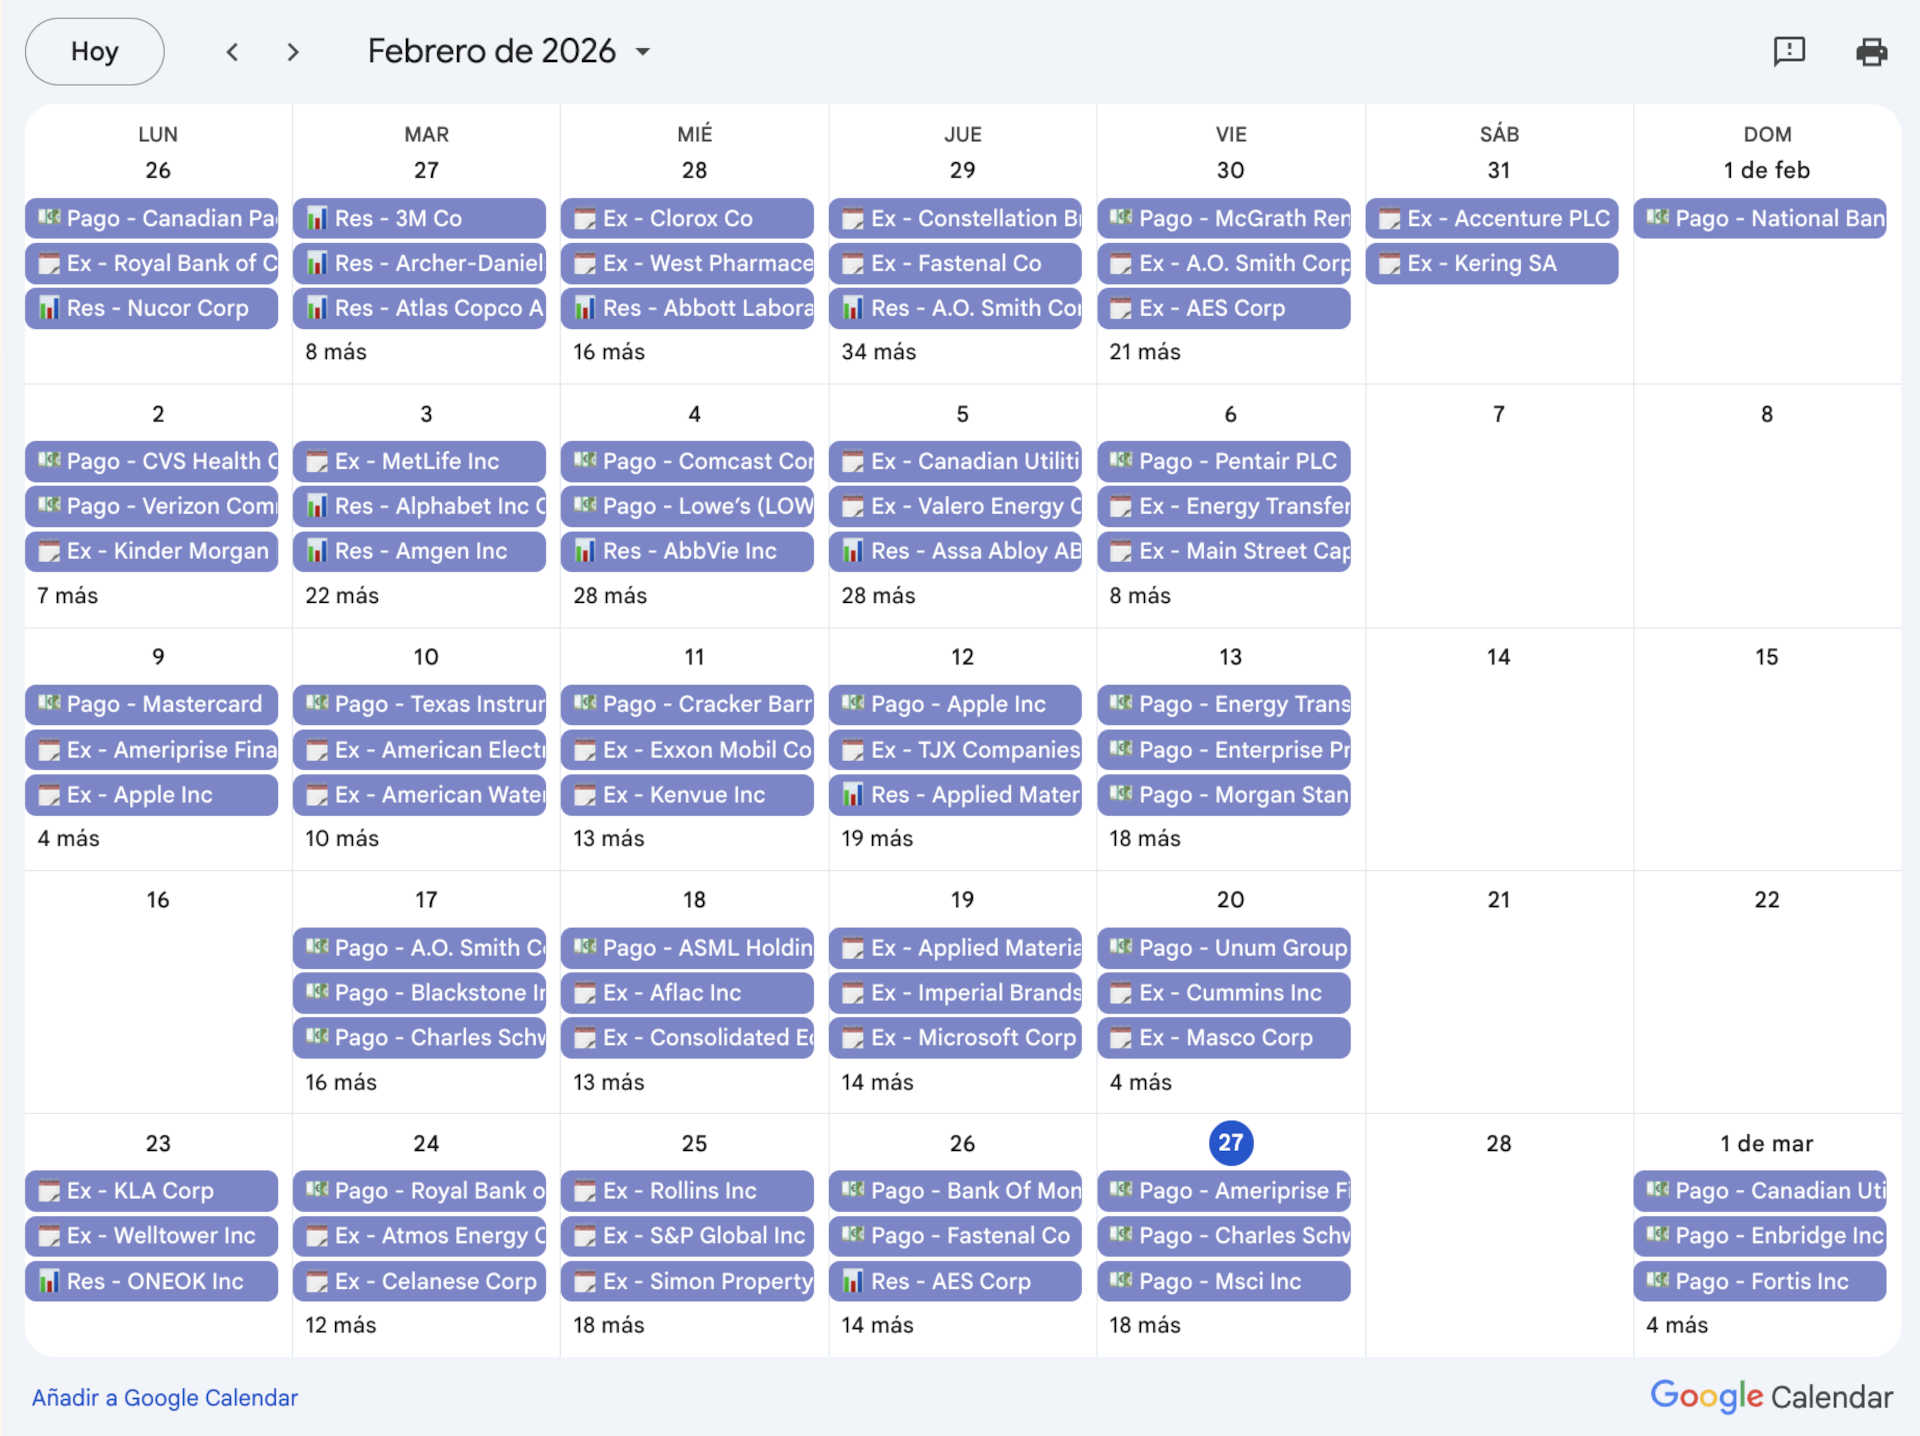Click the chart icon on Res - 3M Co
Image resolution: width=1920 pixels, height=1436 pixels.
[x=316, y=218]
